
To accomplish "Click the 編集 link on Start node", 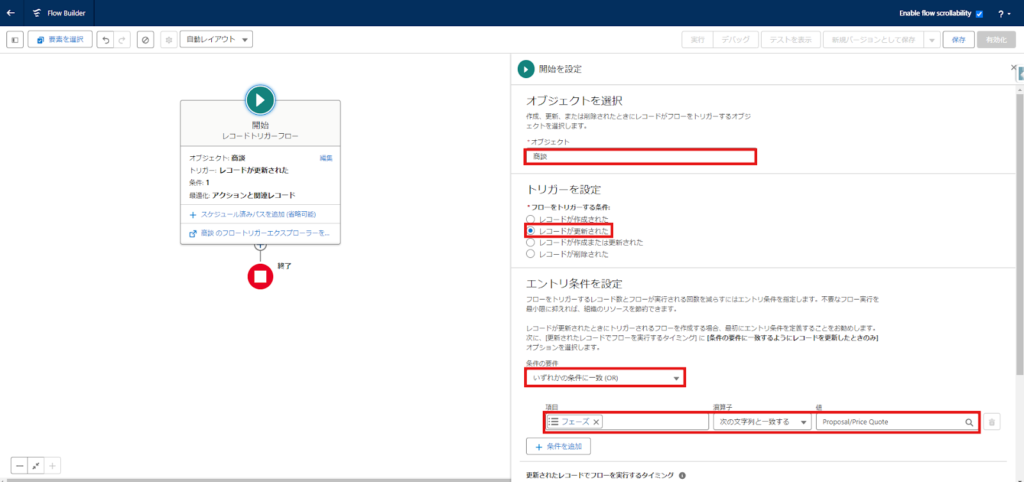I will coord(326,158).
